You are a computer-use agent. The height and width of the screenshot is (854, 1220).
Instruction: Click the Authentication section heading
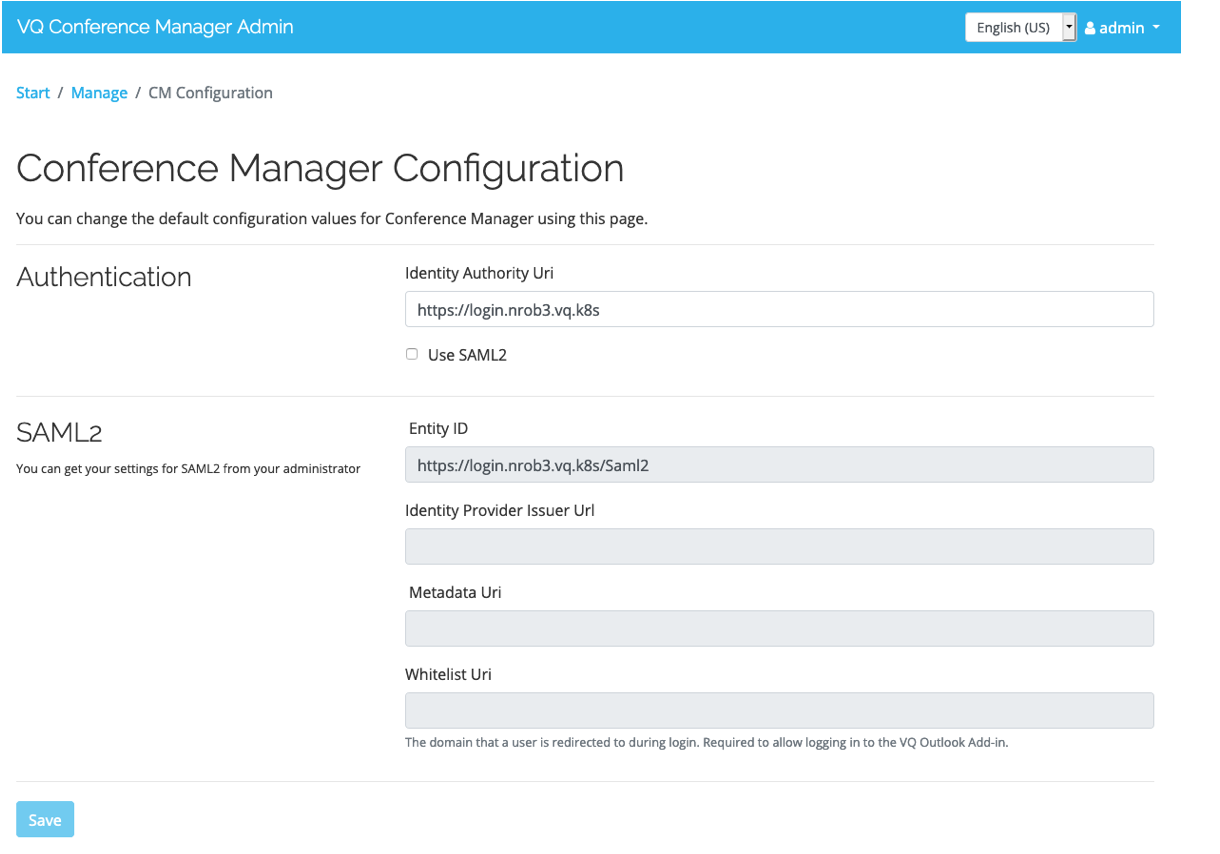coord(104,277)
